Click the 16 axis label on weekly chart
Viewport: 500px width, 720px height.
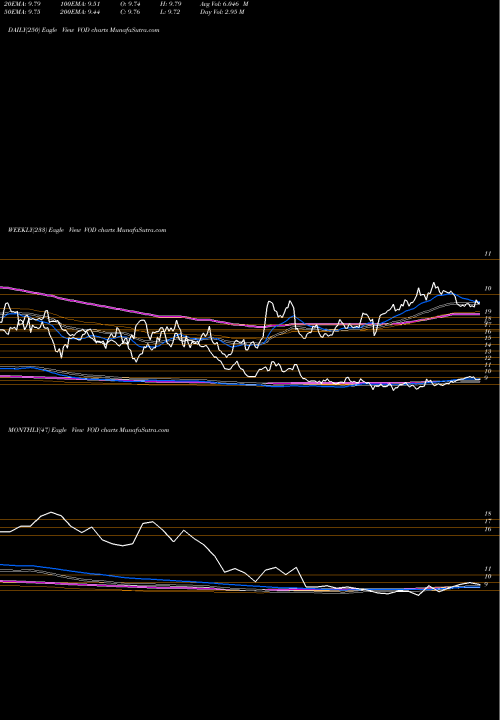pos(488,332)
